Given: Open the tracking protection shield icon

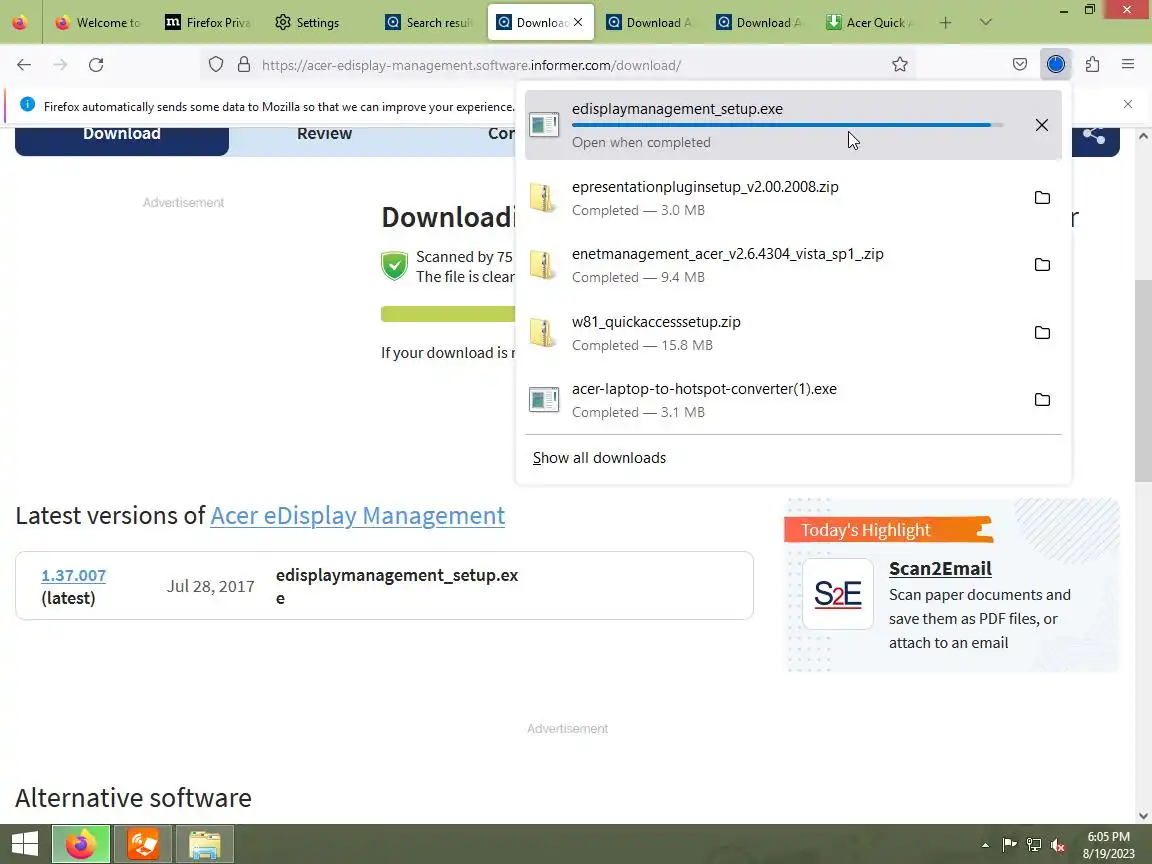Looking at the screenshot, I should [215, 65].
